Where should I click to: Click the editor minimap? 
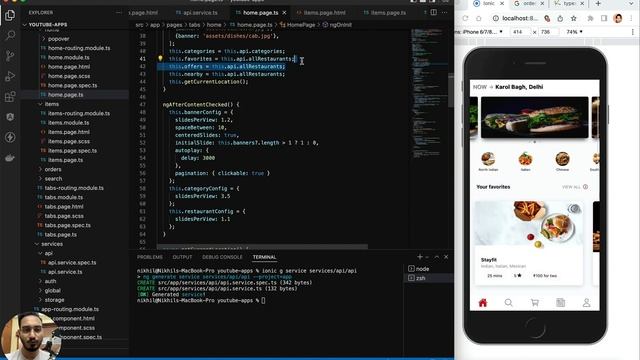[429, 94]
